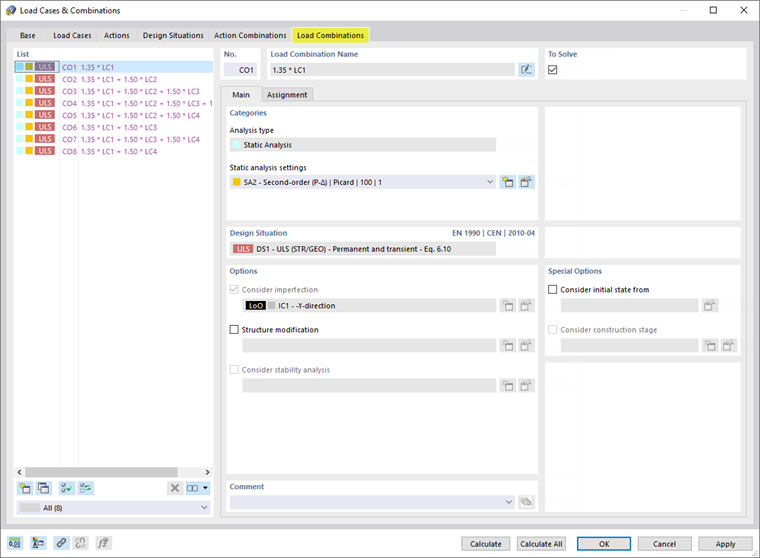Open the units and decimal places icon
Image resolution: width=760 pixels, height=558 pixels.
pyautogui.click(x=15, y=543)
